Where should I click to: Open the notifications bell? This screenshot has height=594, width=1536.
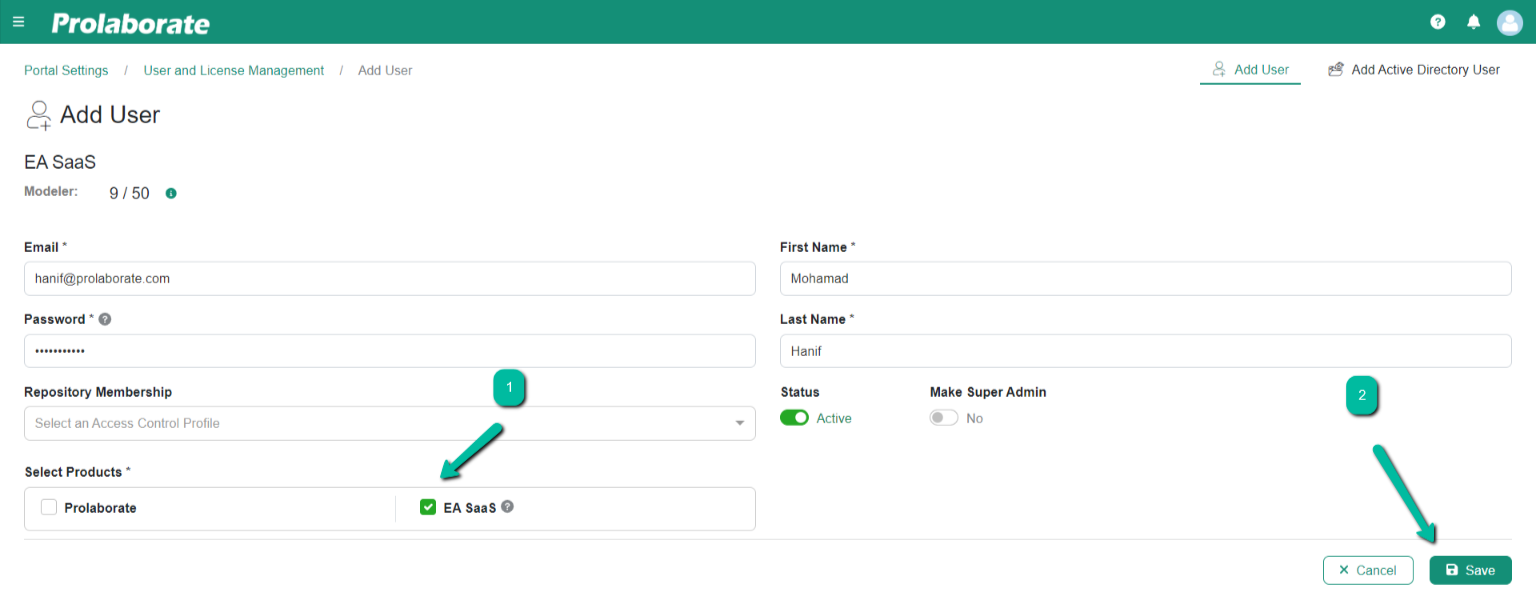[x=1473, y=22]
